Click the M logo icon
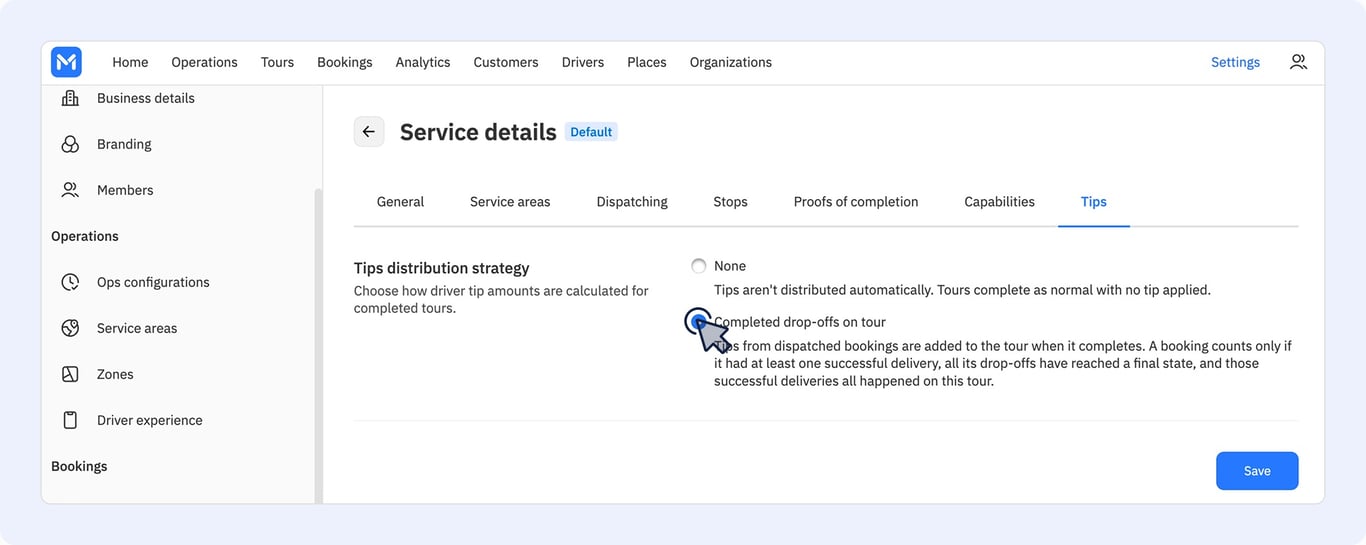Screen dimensions: 1366x545 coord(66,62)
